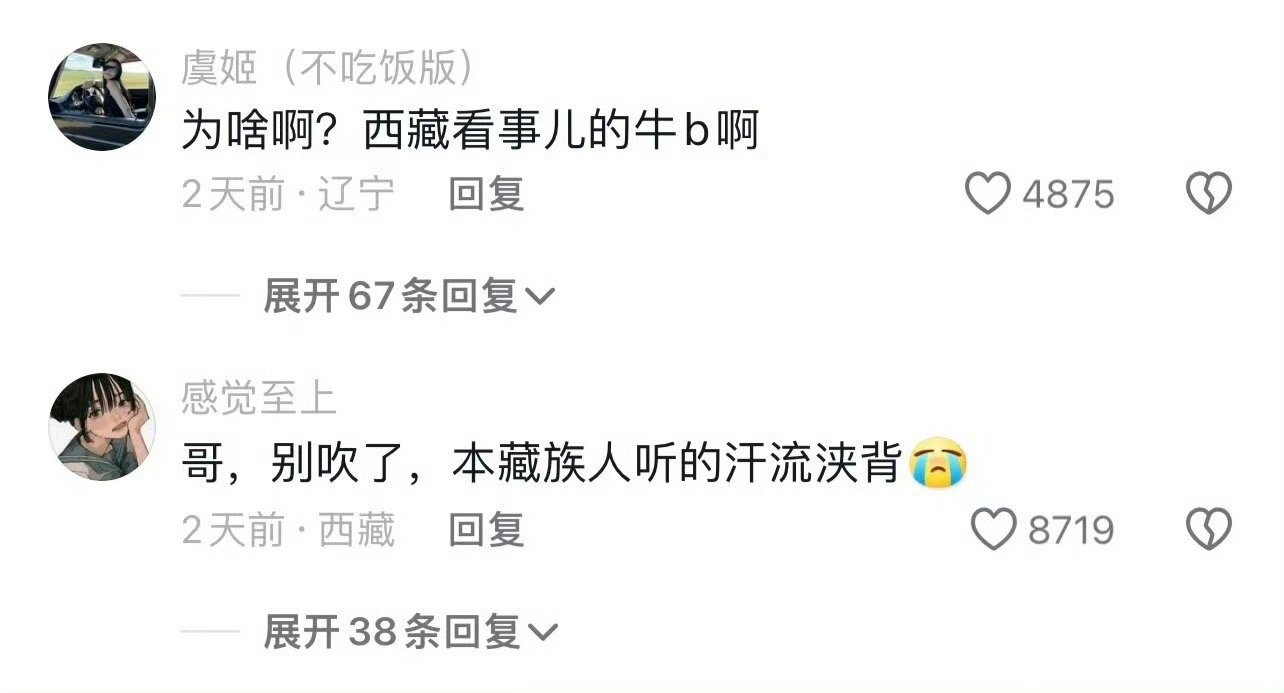Select the comment starting with 哥,别吹了
The image size is (1284, 693).
point(545,466)
